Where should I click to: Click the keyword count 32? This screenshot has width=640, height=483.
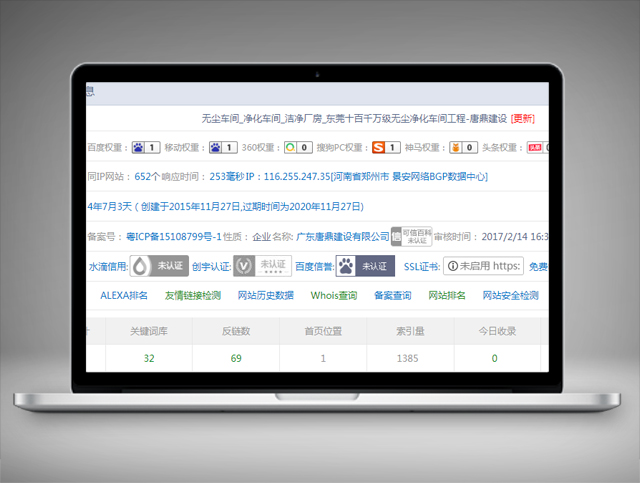(x=149, y=358)
